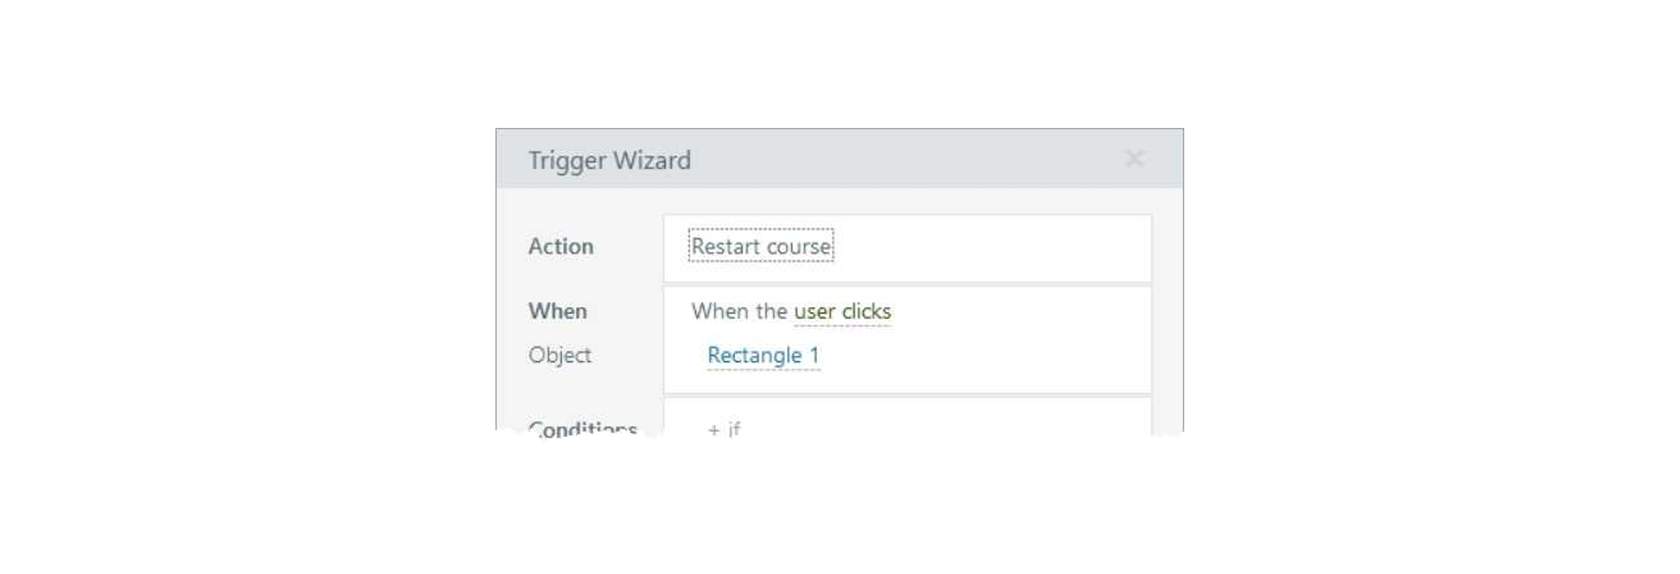Click blank area right of Rectangle 1
Image resolution: width=1680 pixels, height=574 pixels.
[985, 356]
